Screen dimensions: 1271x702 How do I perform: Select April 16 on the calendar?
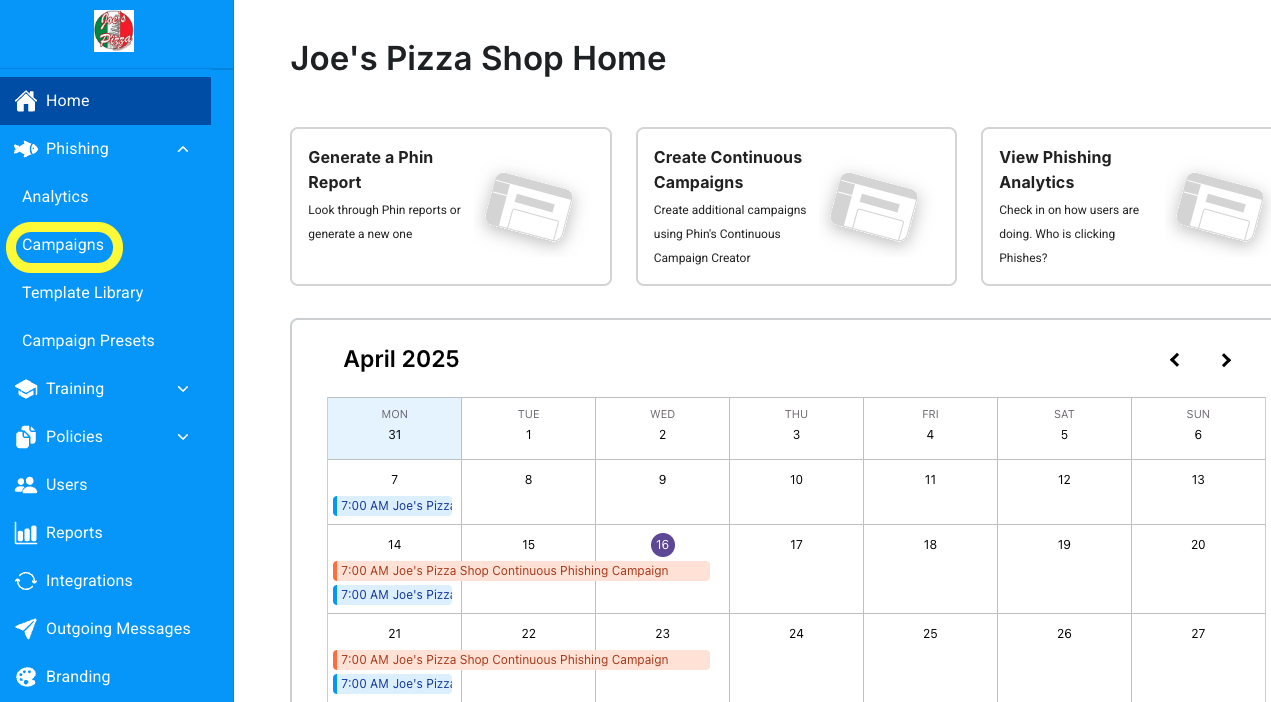tap(662, 545)
